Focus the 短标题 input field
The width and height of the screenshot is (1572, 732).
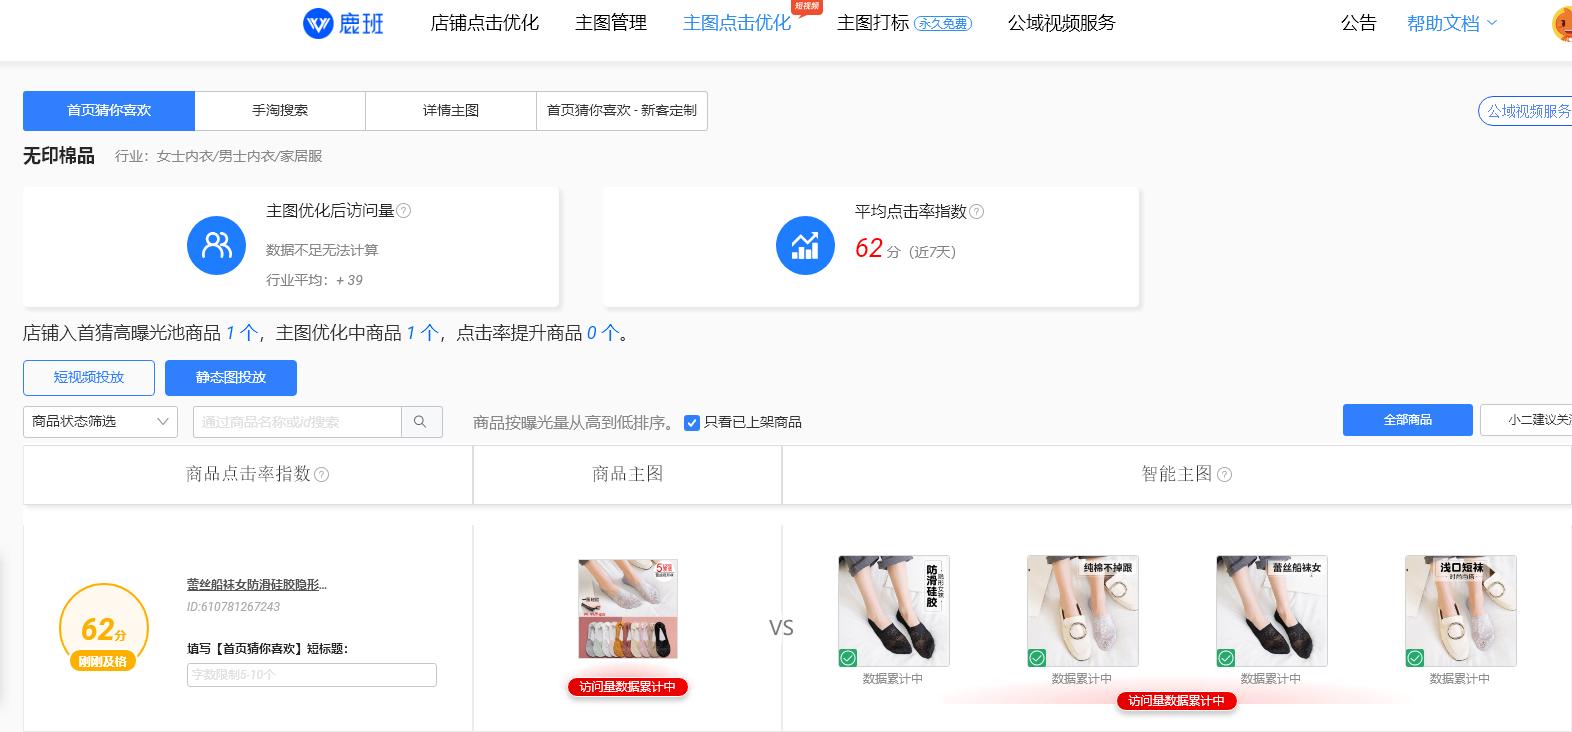click(x=312, y=675)
